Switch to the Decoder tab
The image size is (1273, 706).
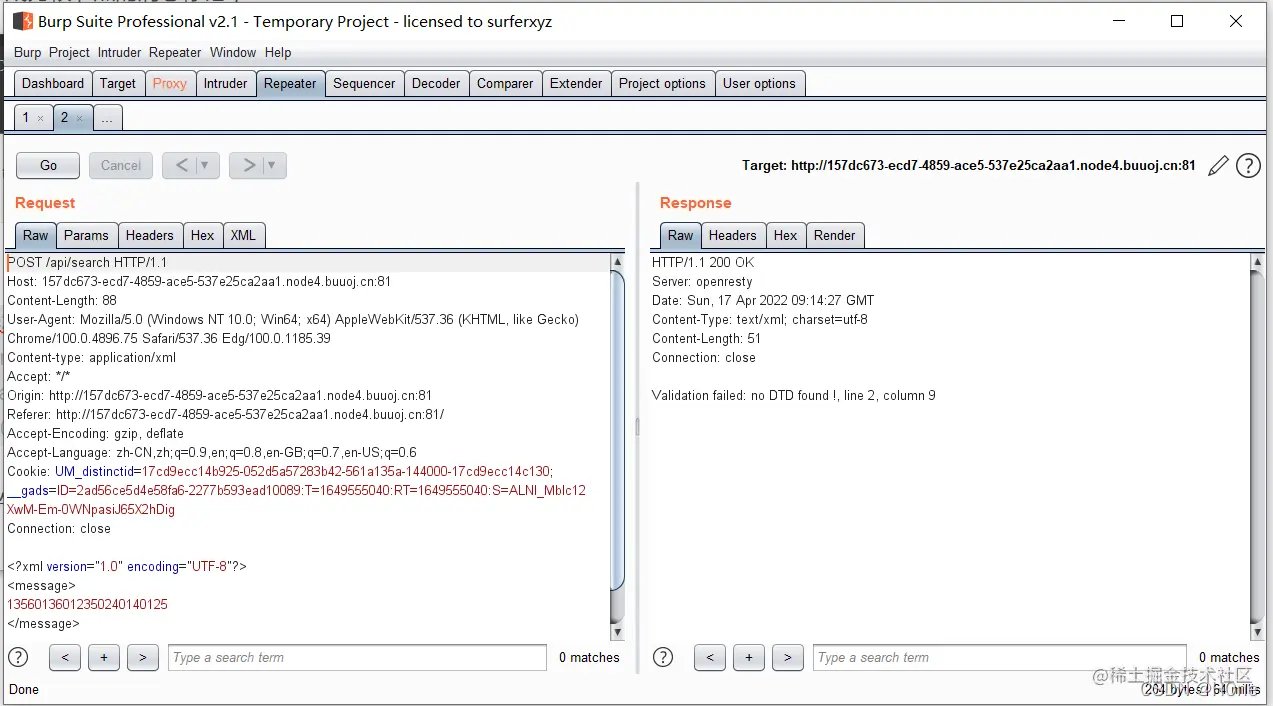pos(436,83)
